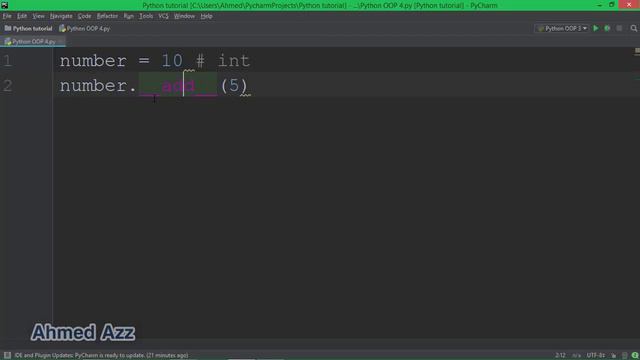
Task: Open Search Everywhere magnifier icon
Action: point(633,28)
